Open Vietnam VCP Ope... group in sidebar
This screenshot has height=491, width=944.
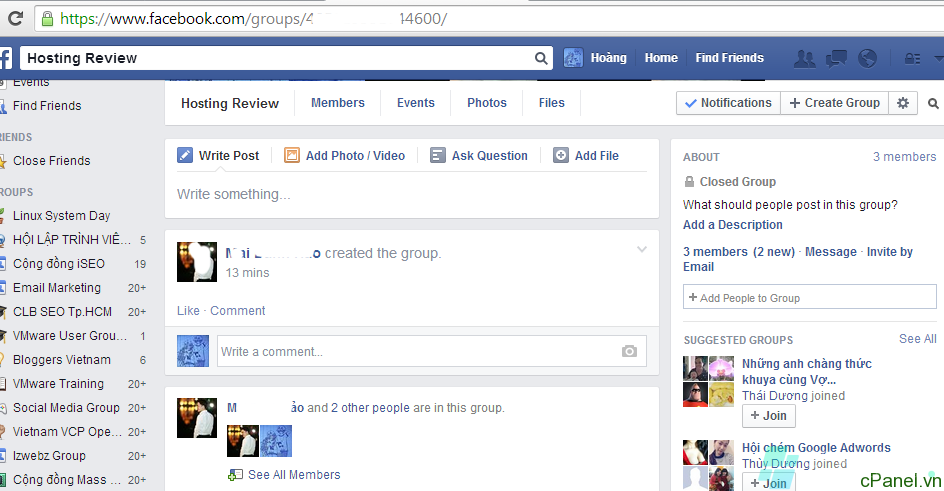coord(68,432)
